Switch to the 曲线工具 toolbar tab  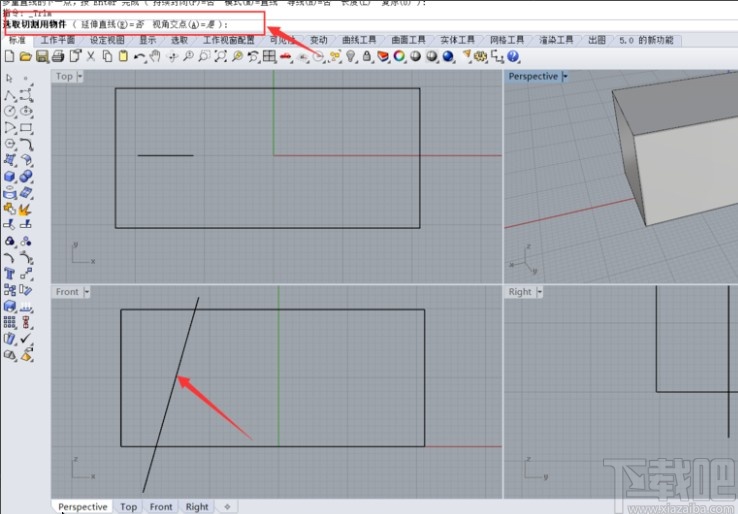coord(359,40)
